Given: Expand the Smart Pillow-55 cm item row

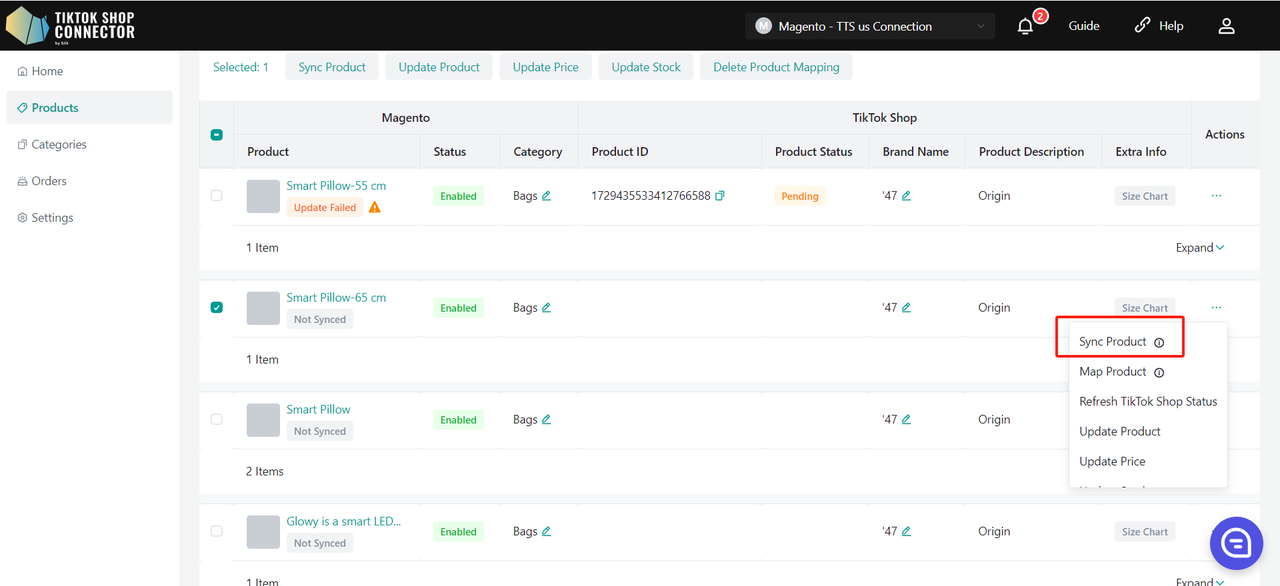Looking at the screenshot, I should [1199, 248].
